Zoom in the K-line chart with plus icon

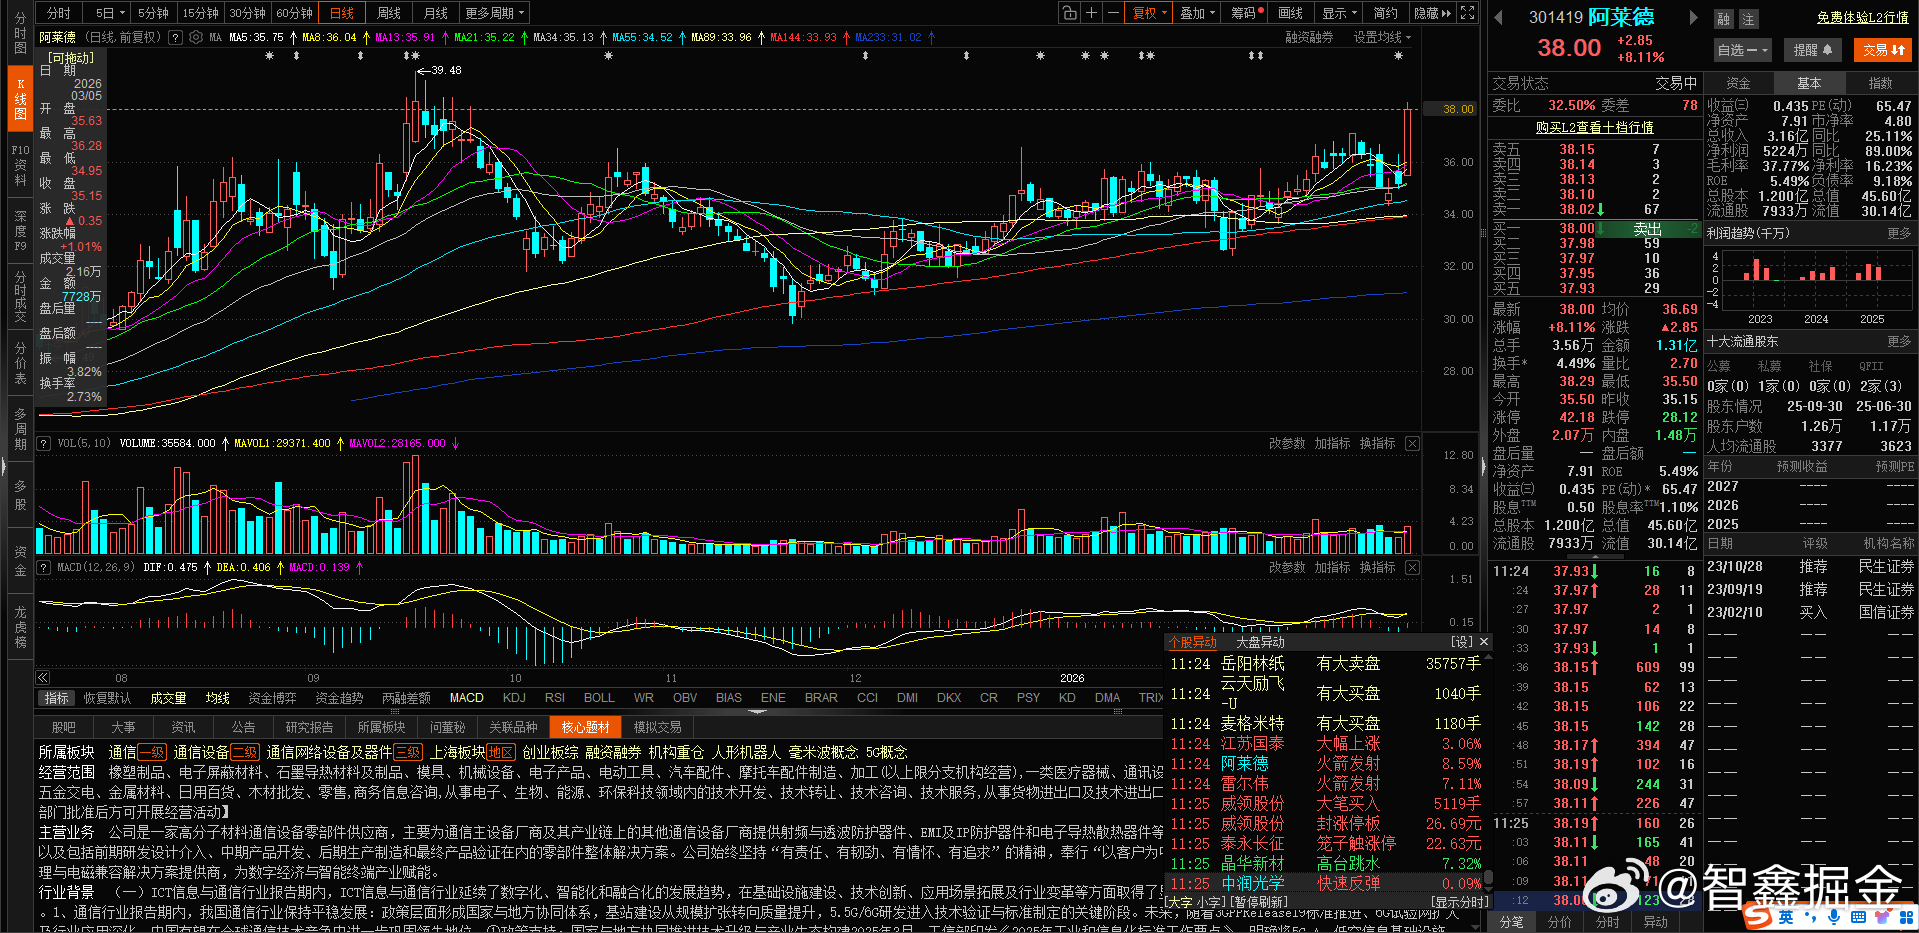coord(1091,13)
